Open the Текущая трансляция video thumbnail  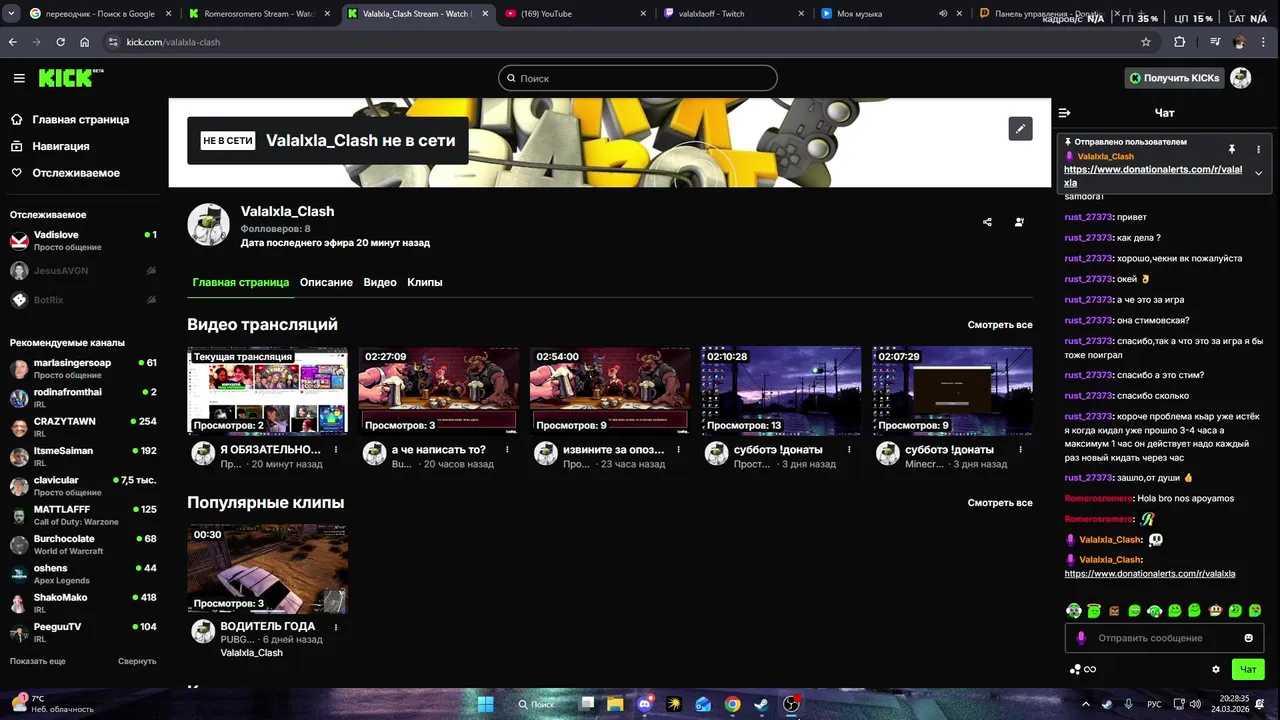(268, 391)
